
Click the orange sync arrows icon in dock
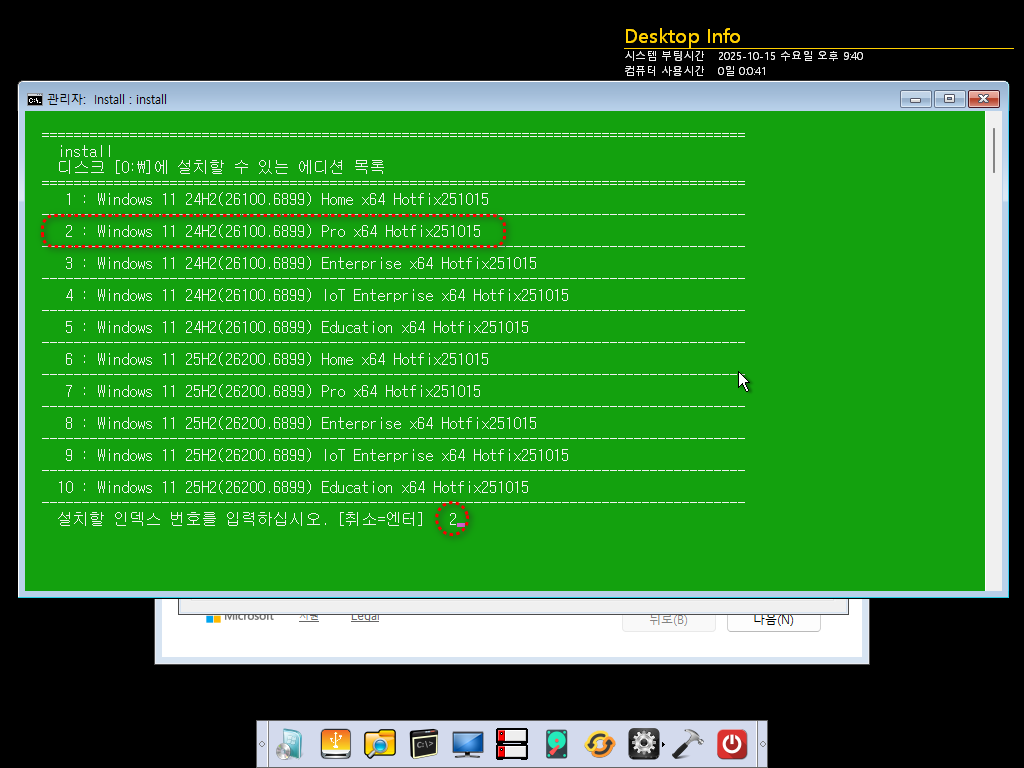600,744
